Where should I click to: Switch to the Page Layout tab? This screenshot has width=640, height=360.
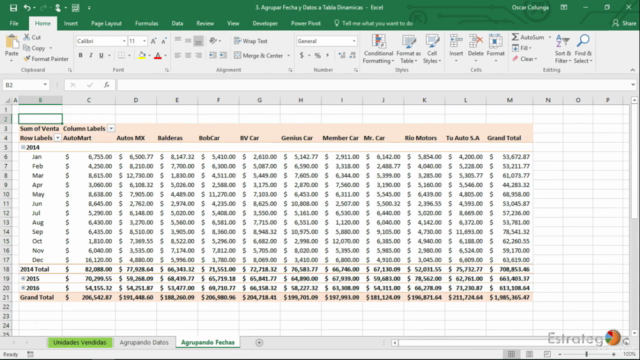coord(106,23)
